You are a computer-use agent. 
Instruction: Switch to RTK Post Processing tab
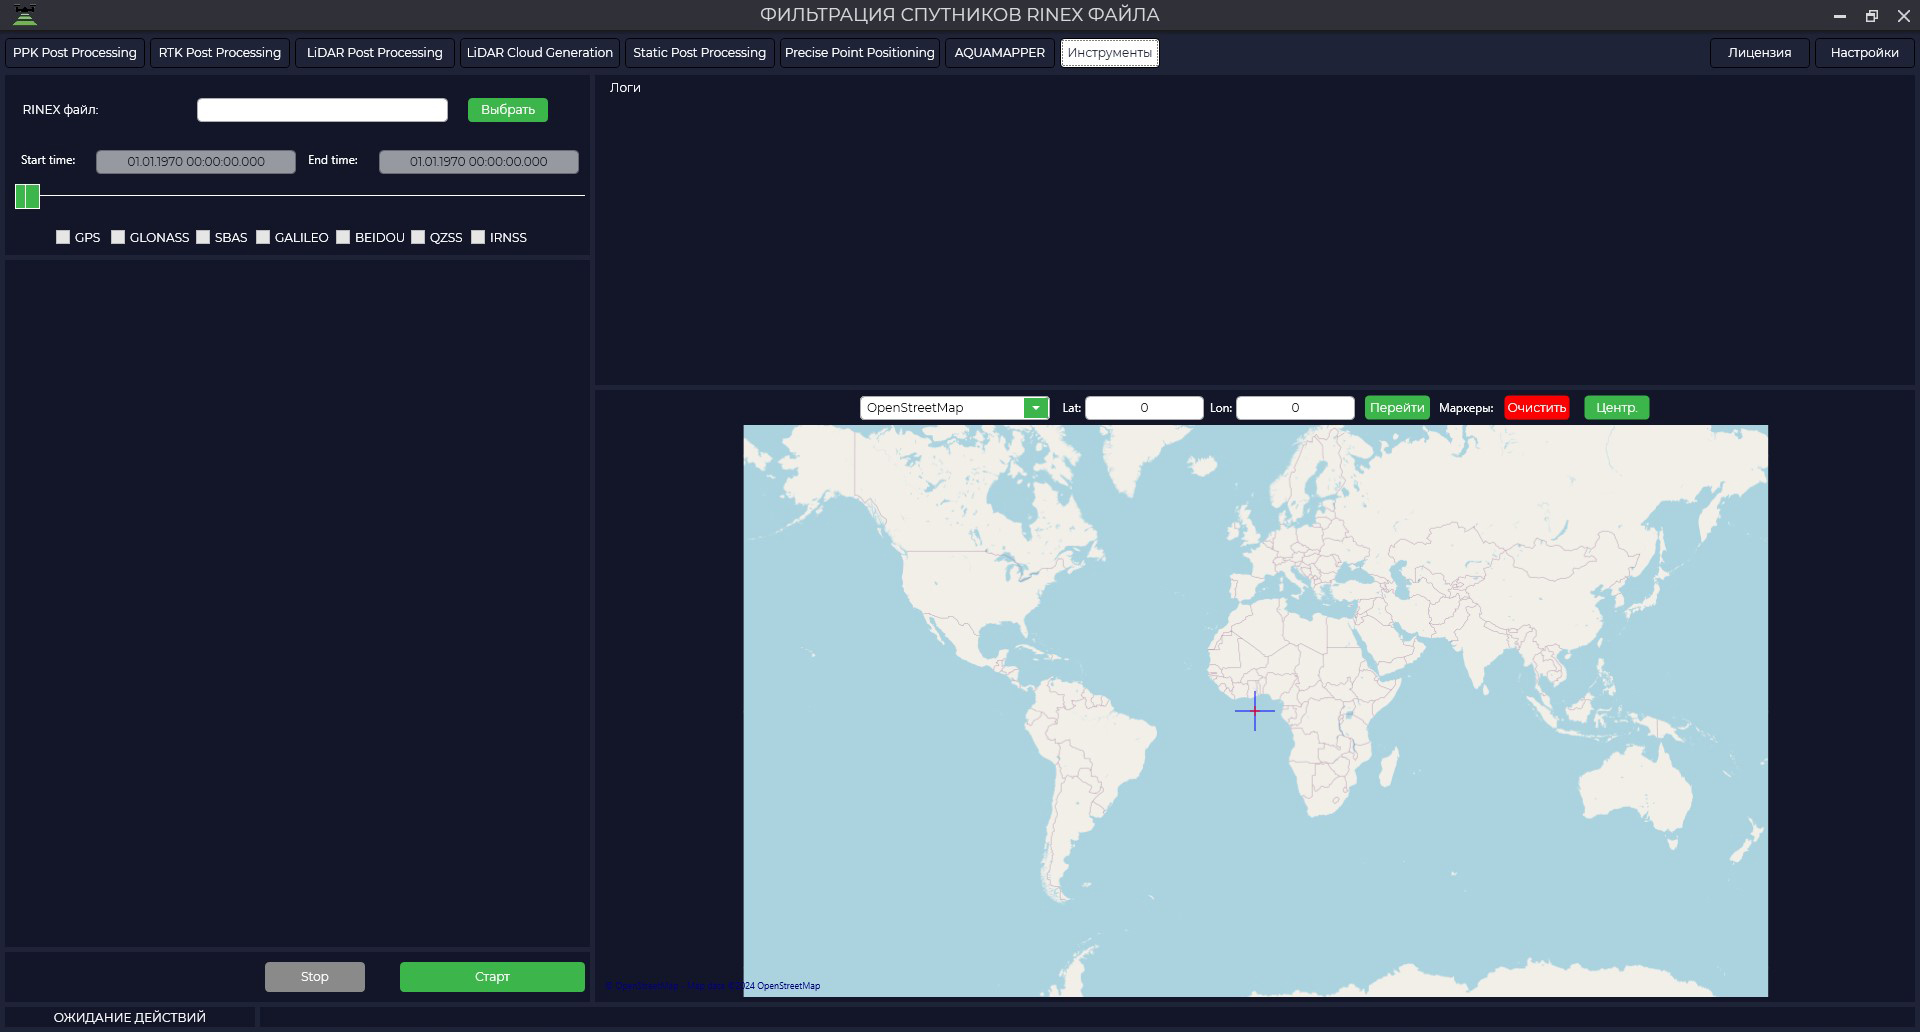[220, 53]
